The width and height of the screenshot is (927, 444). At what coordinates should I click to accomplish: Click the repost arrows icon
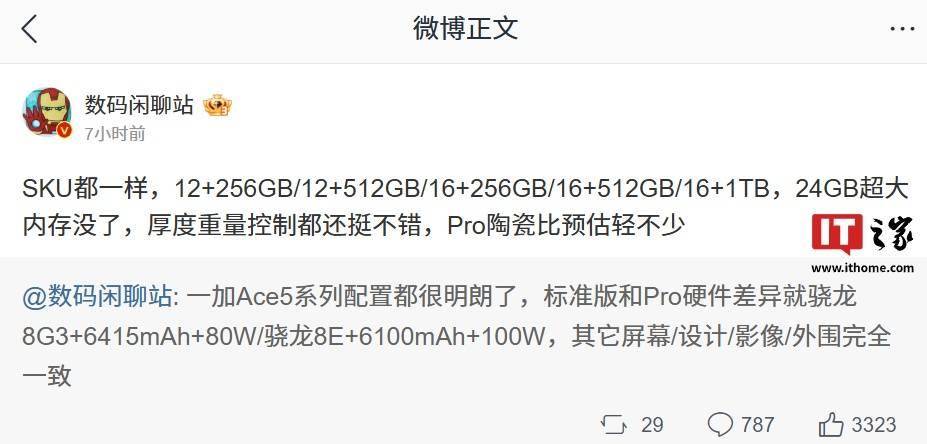[x=613, y=424]
